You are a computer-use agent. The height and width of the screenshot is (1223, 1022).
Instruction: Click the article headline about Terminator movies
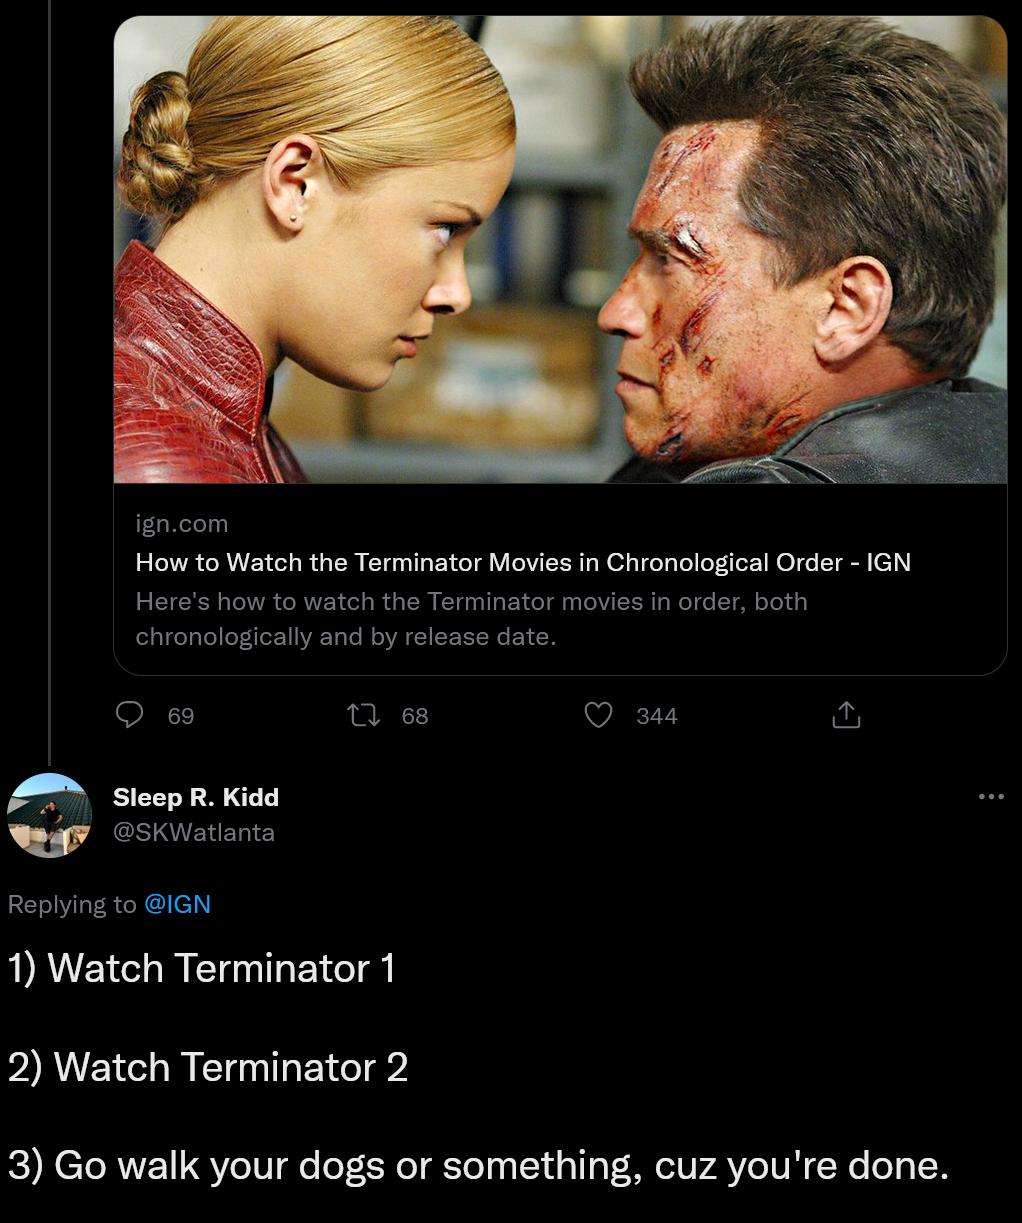coord(523,562)
